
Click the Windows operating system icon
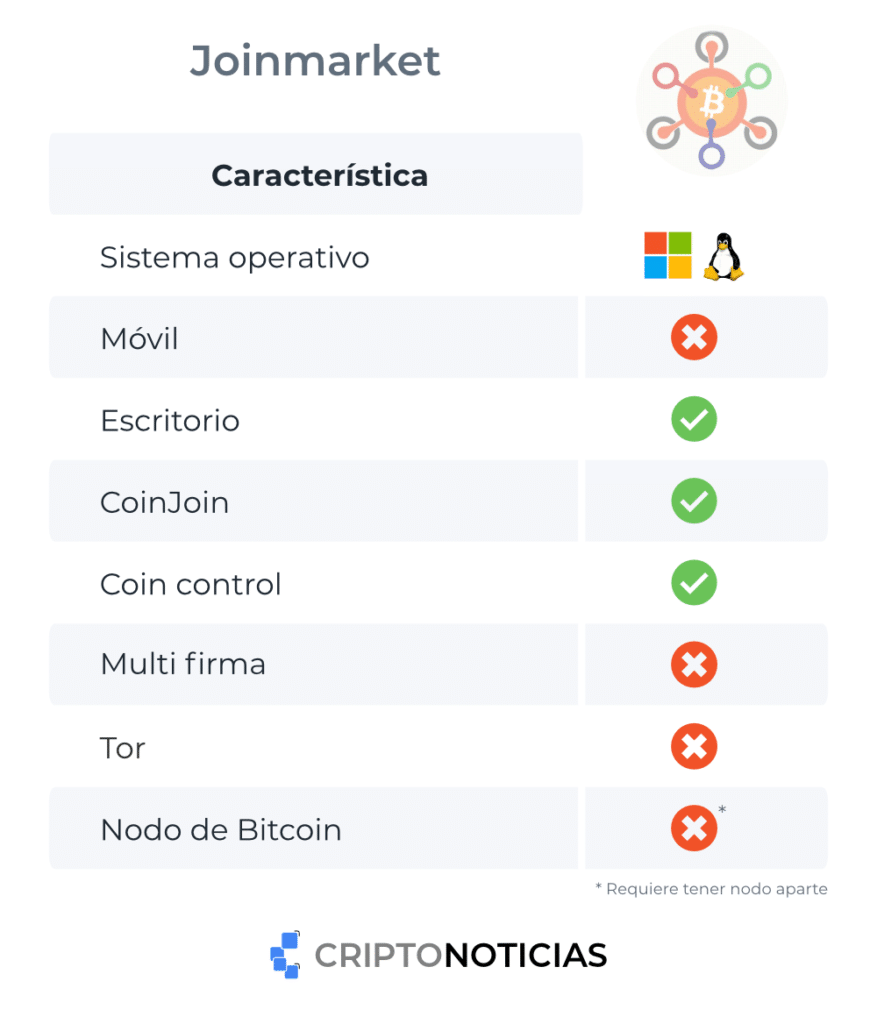(x=667, y=256)
